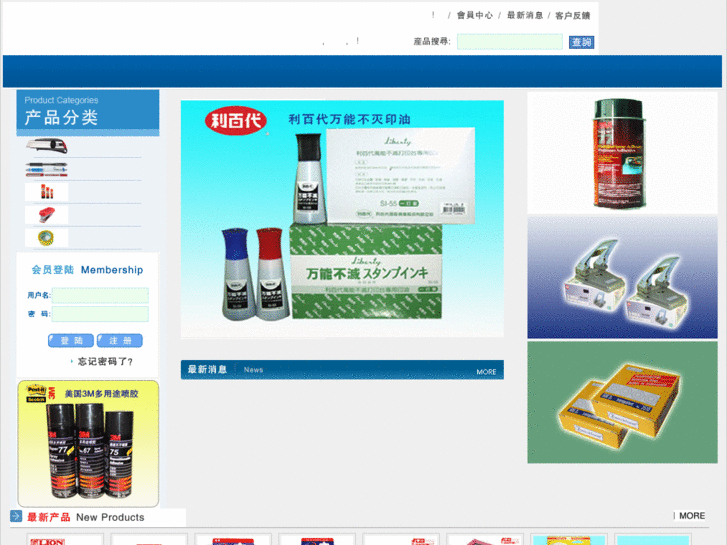
Task: Click the 会员登陆 Membership heading
Action: pos(87,269)
